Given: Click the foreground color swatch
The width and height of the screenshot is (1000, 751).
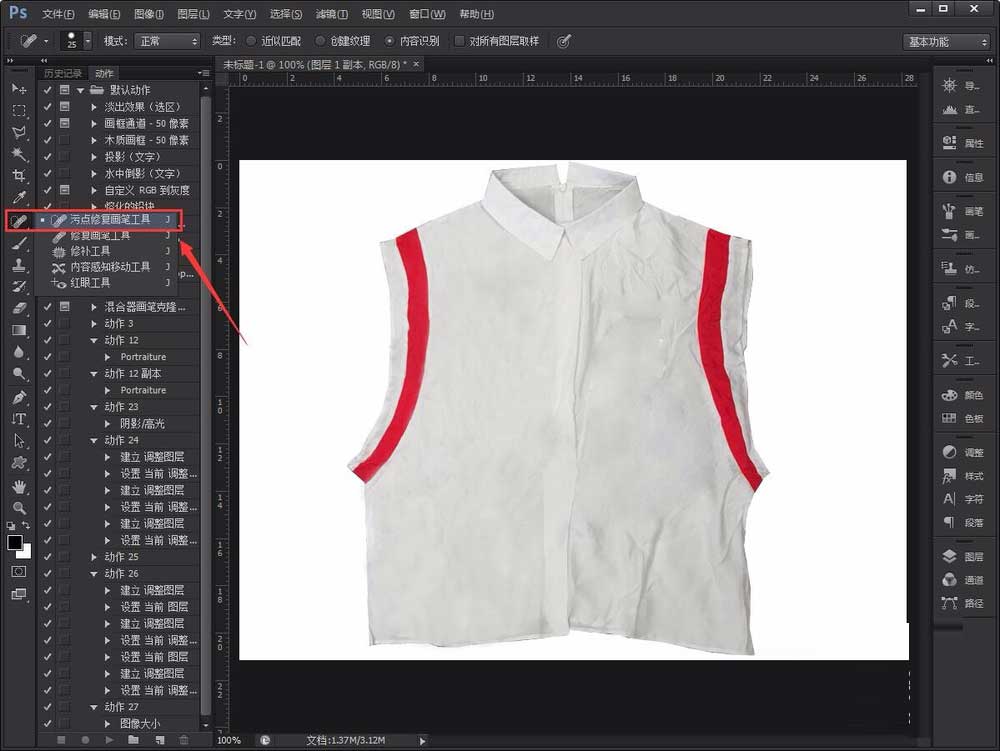Looking at the screenshot, I should click(x=15, y=544).
